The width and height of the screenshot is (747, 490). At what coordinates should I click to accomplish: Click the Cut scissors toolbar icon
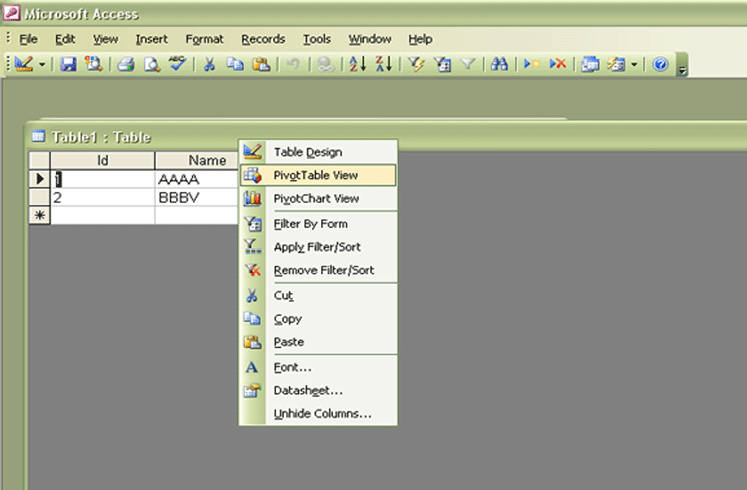pyautogui.click(x=209, y=64)
